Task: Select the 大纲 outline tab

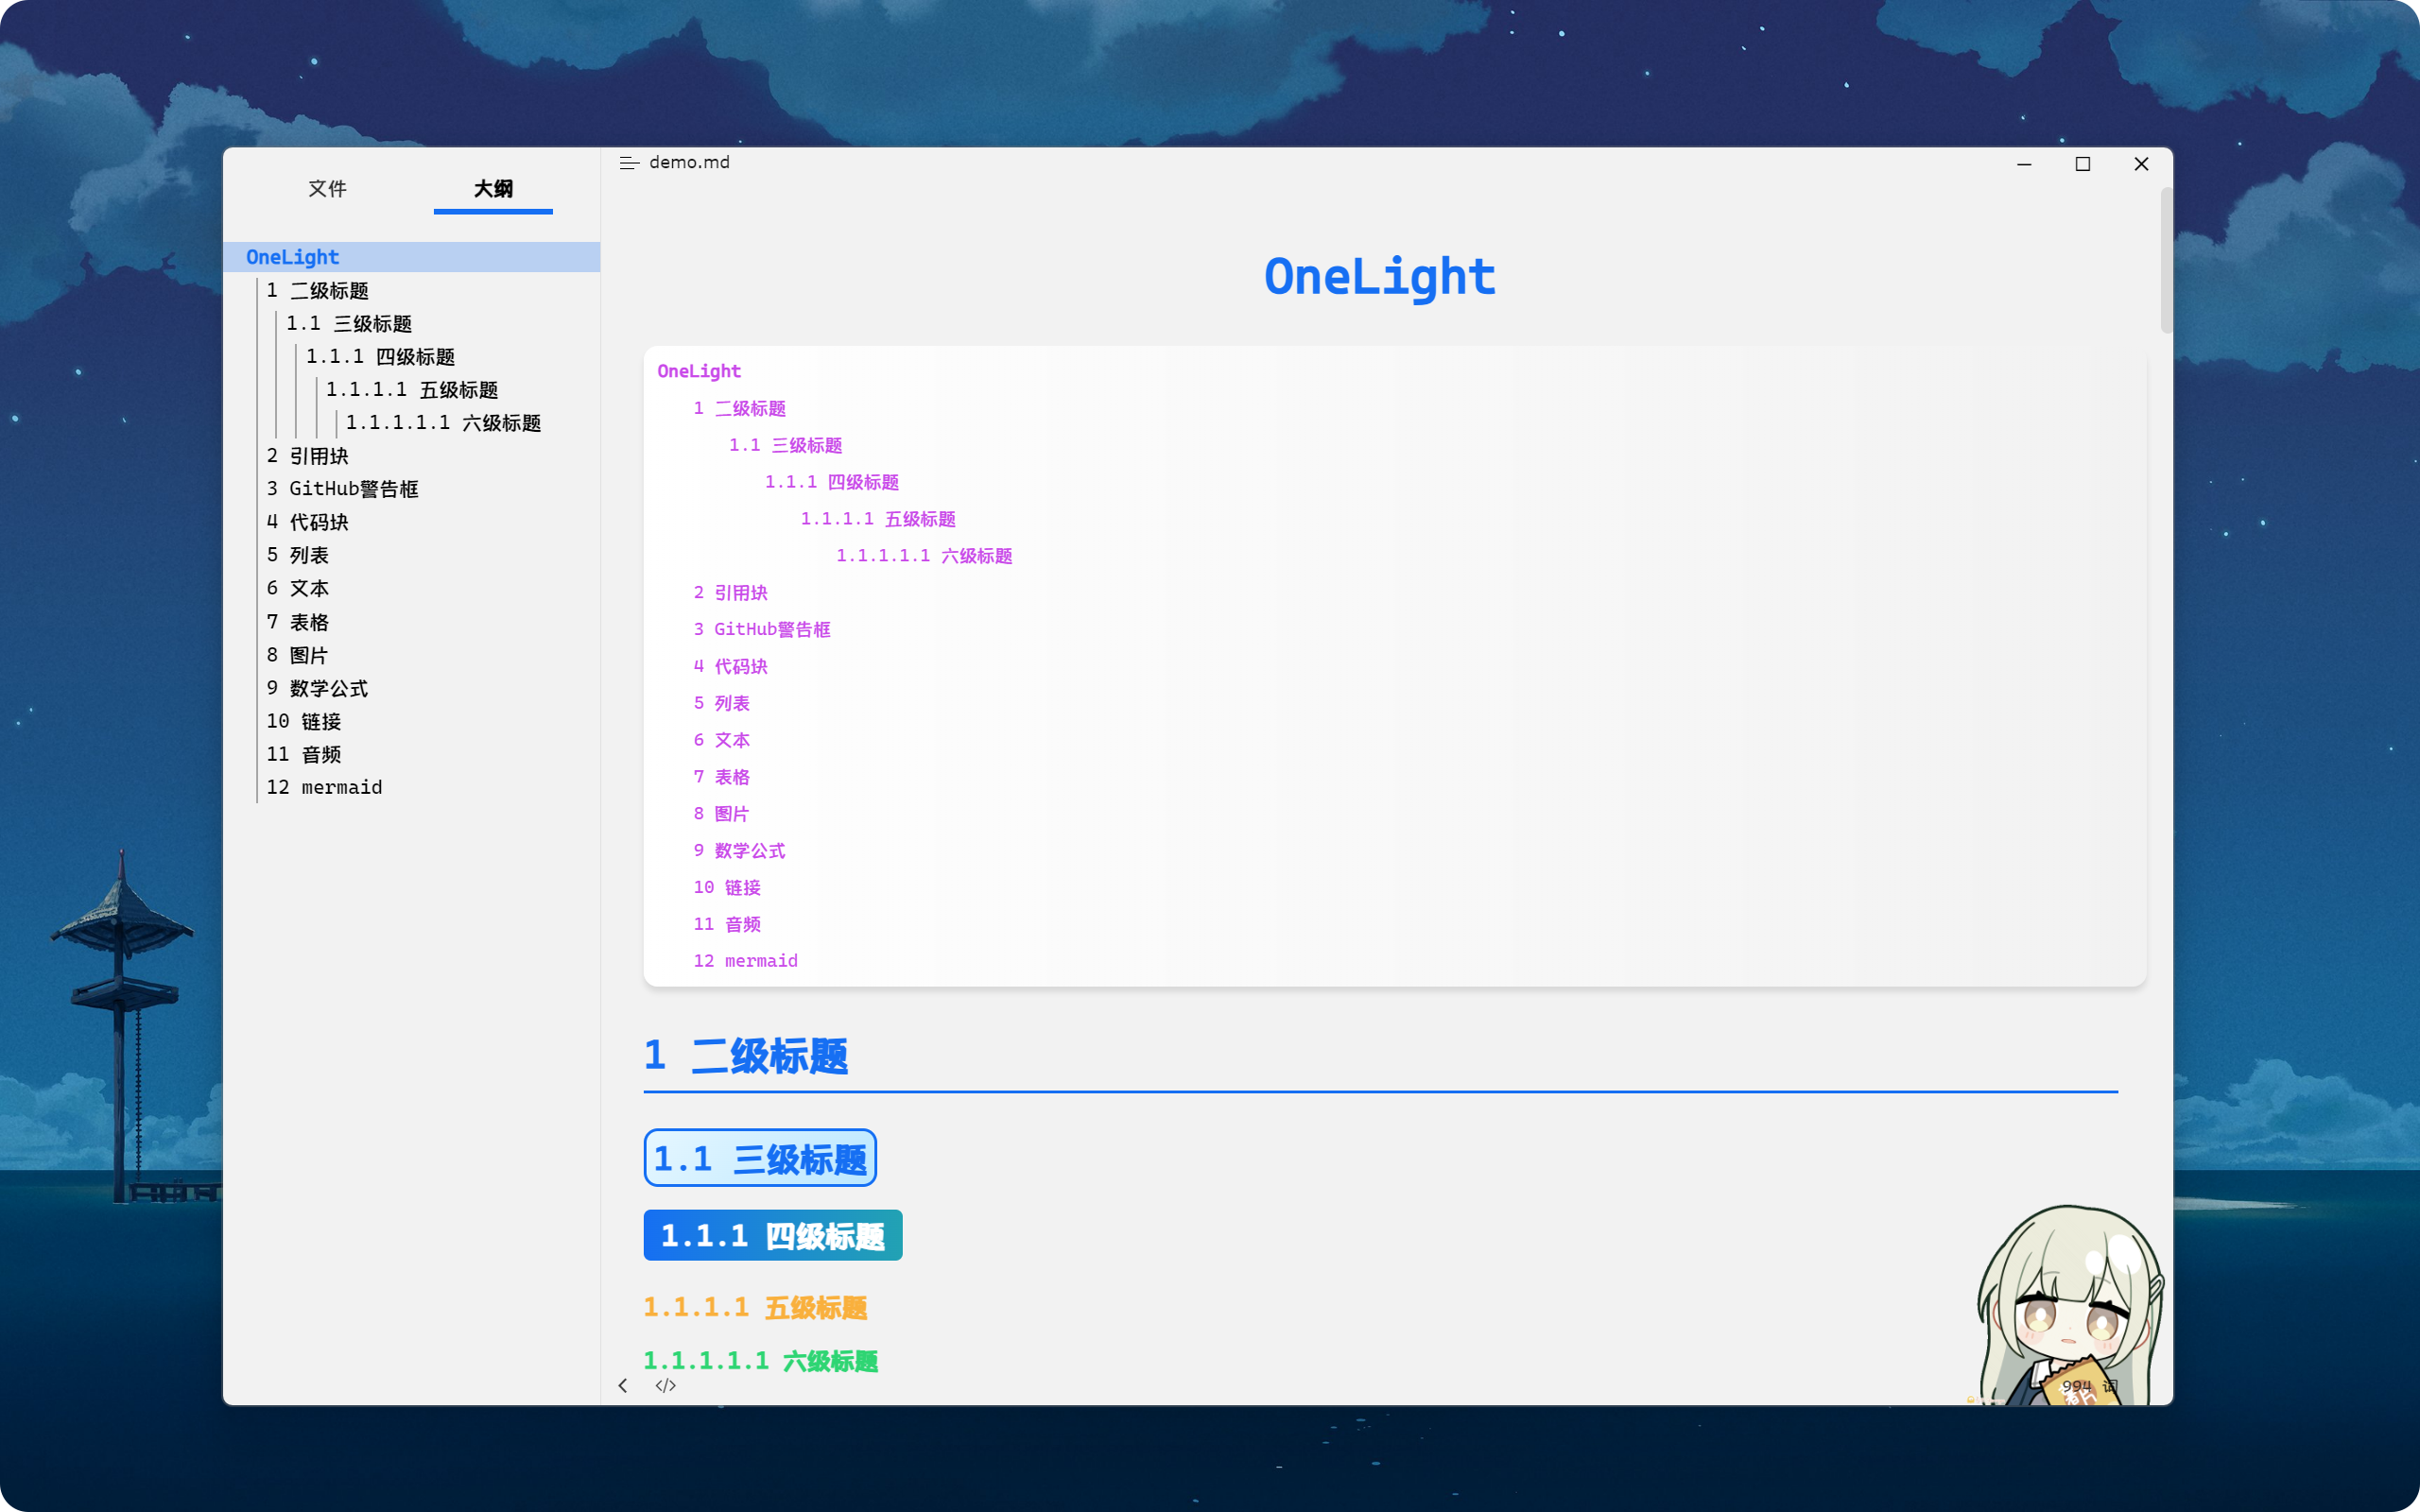Action: click(x=493, y=189)
